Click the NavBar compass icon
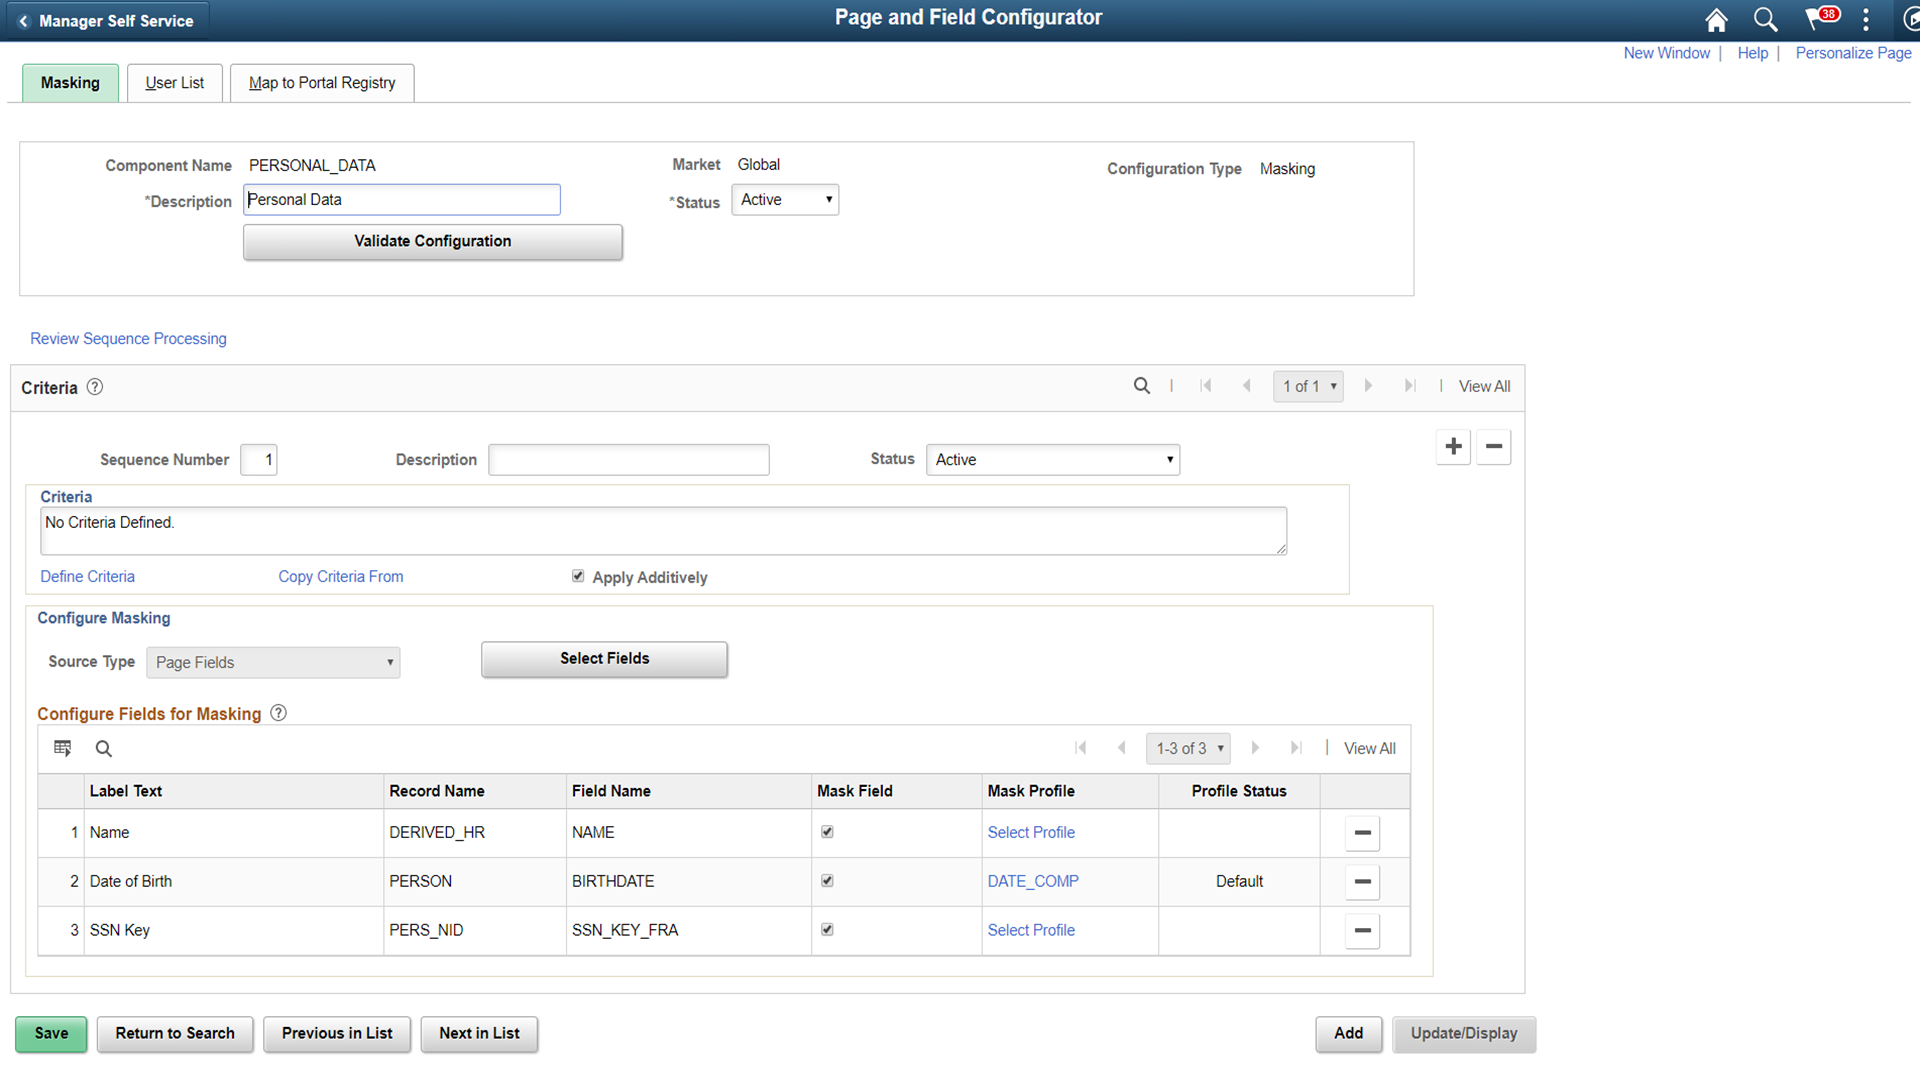Image resolution: width=1920 pixels, height=1080 pixels. coord(1909,19)
